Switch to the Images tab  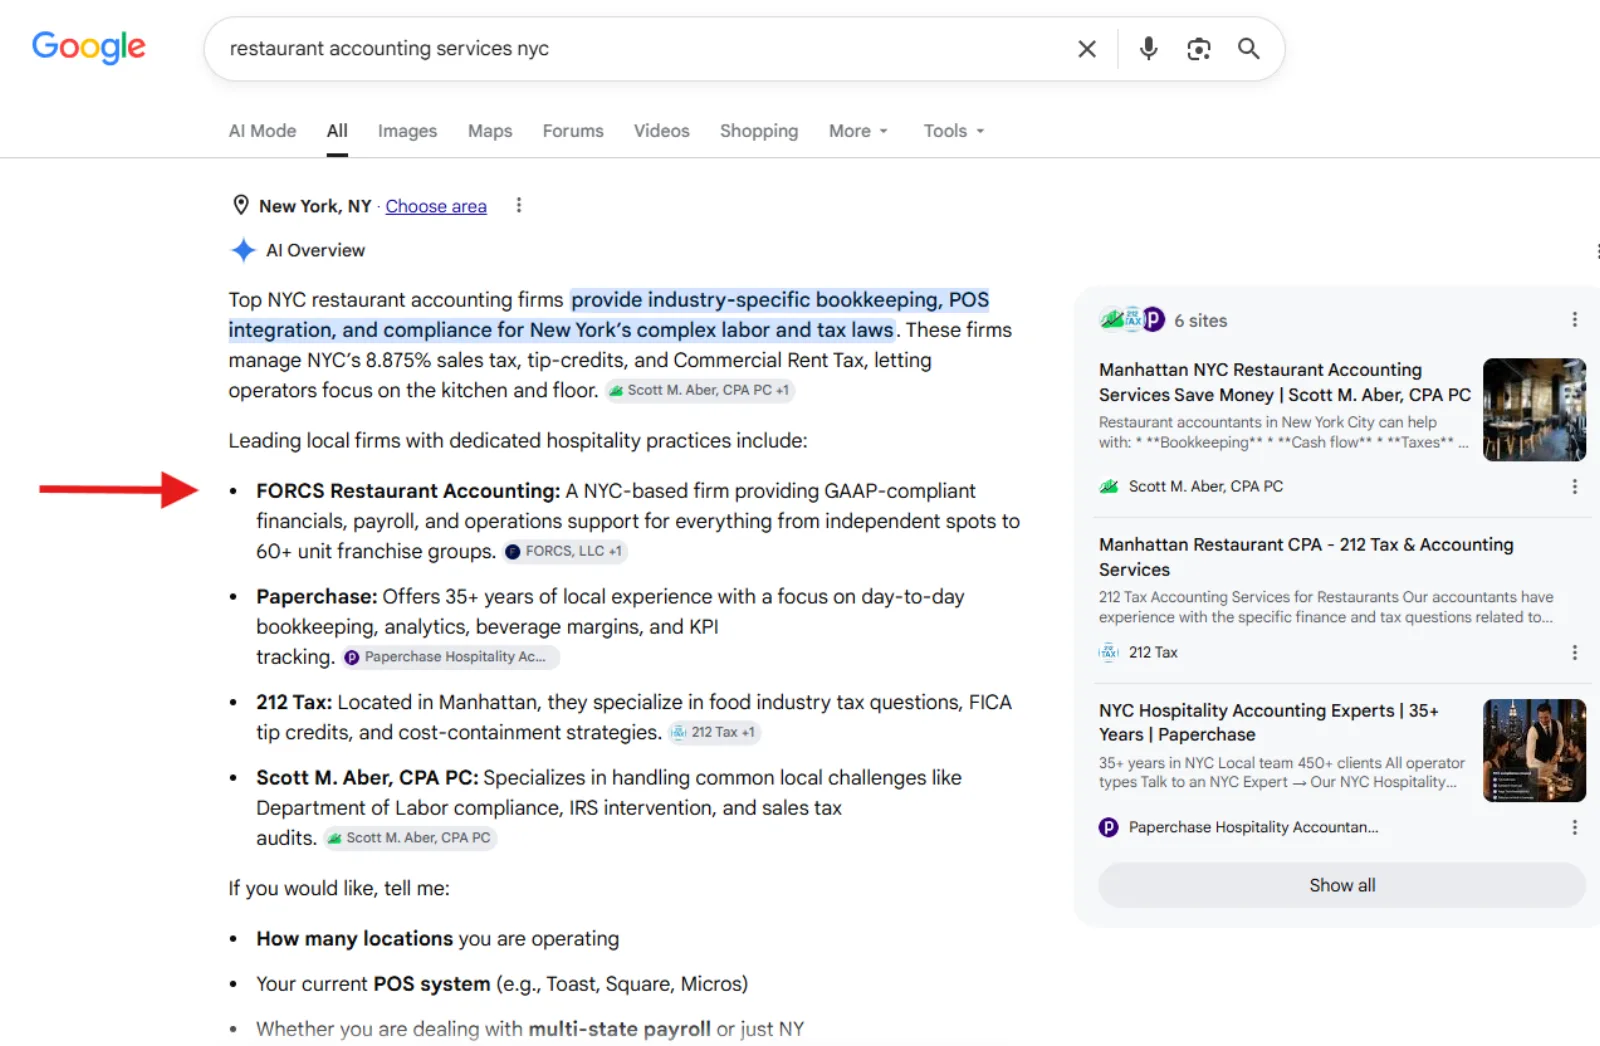(x=407, y=131)
